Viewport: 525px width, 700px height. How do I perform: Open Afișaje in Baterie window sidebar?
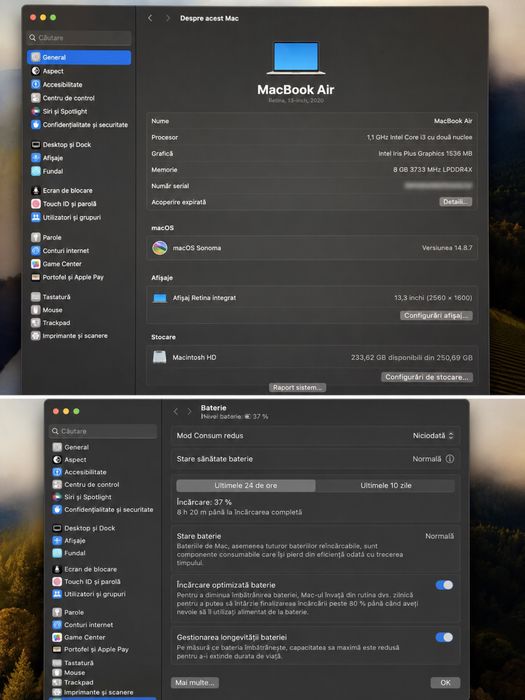pos(69,541)
